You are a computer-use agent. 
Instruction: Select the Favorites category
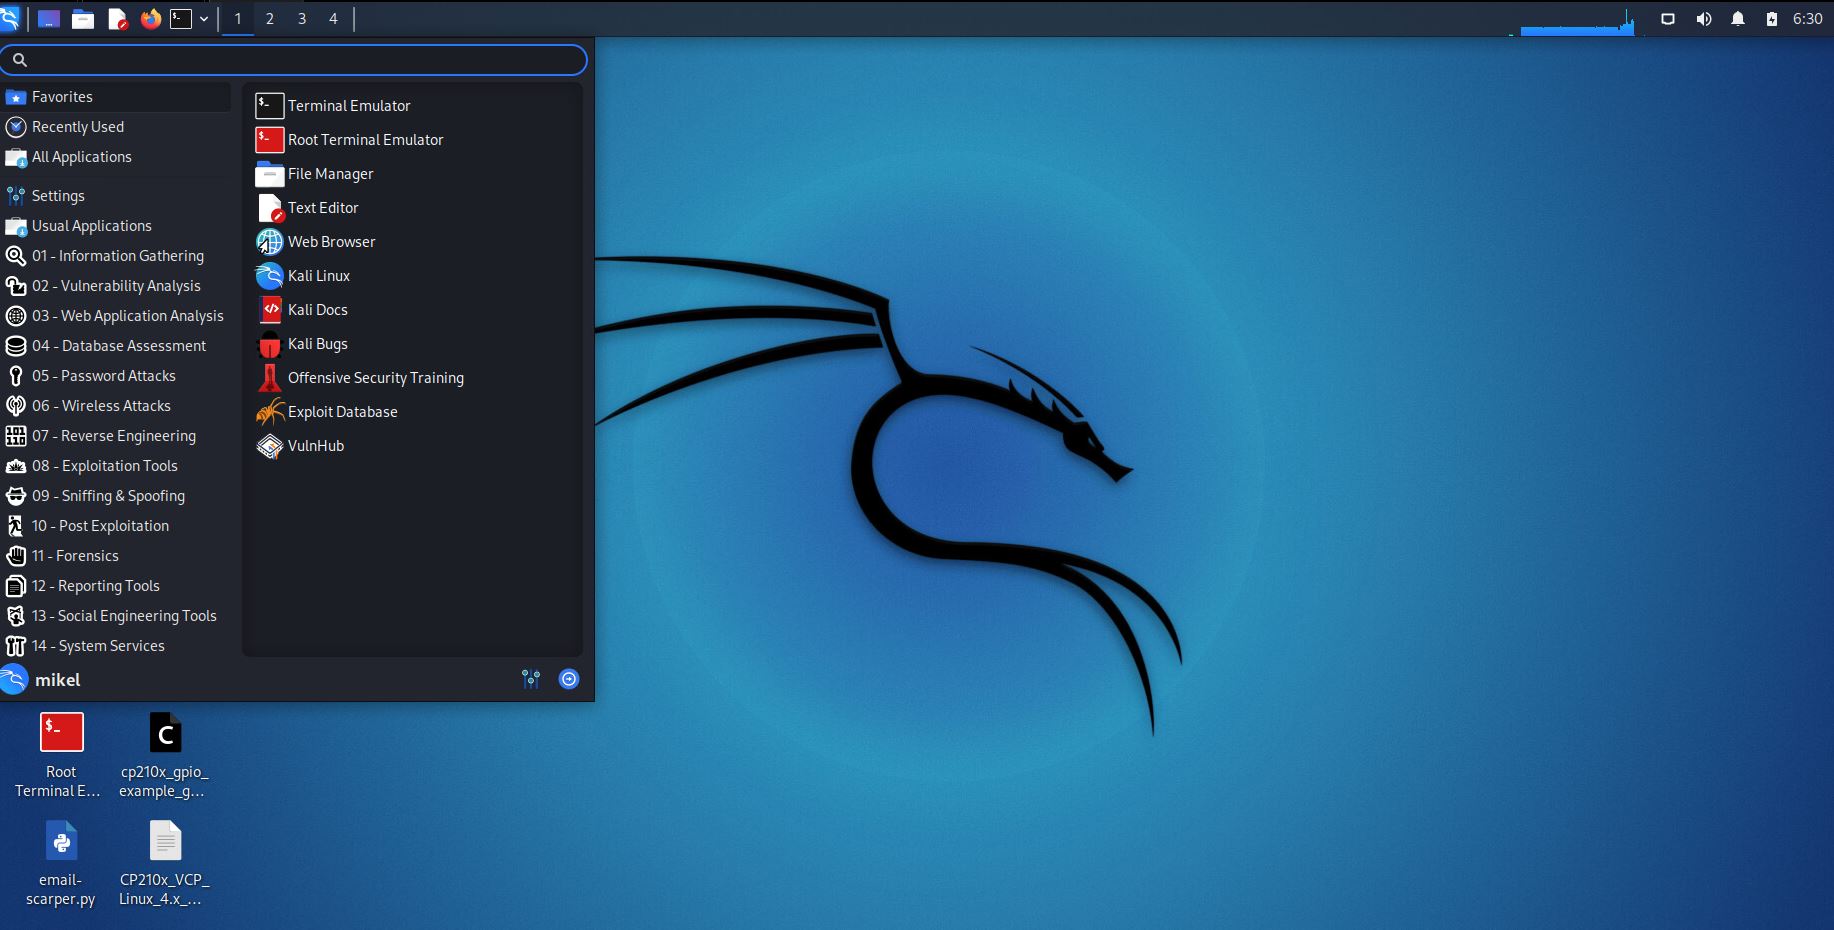[117, 97]
